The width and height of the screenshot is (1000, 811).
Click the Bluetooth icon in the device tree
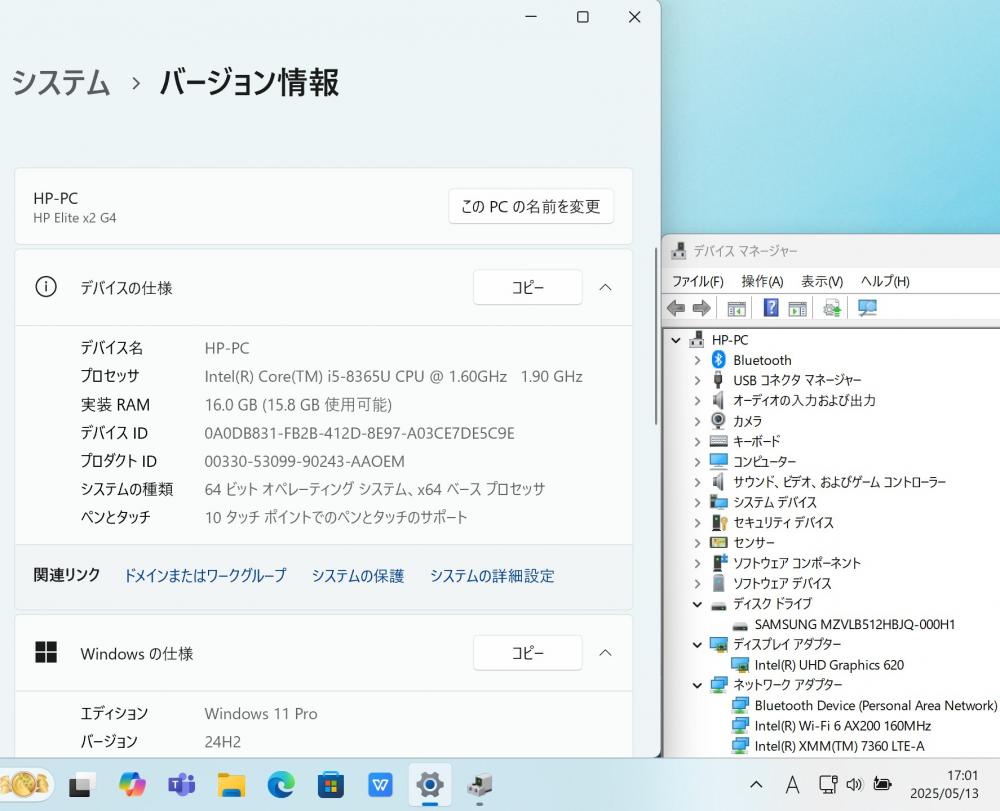719,360
